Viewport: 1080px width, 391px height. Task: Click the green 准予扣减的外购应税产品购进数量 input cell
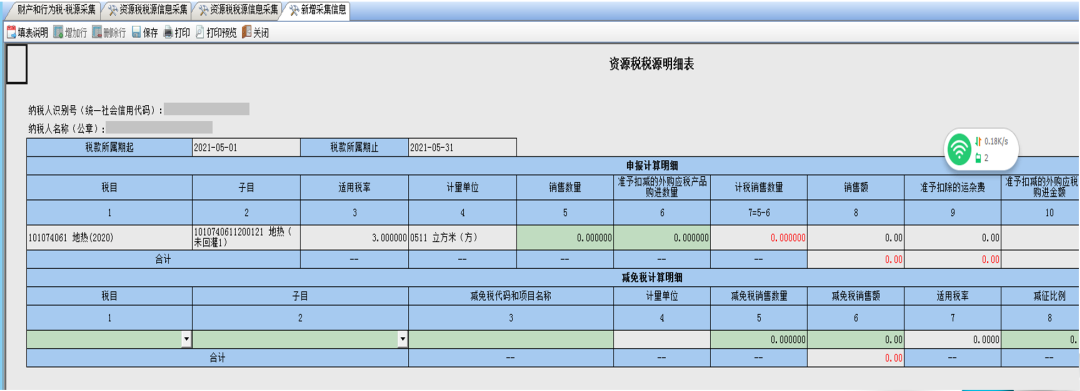[662, 238]
